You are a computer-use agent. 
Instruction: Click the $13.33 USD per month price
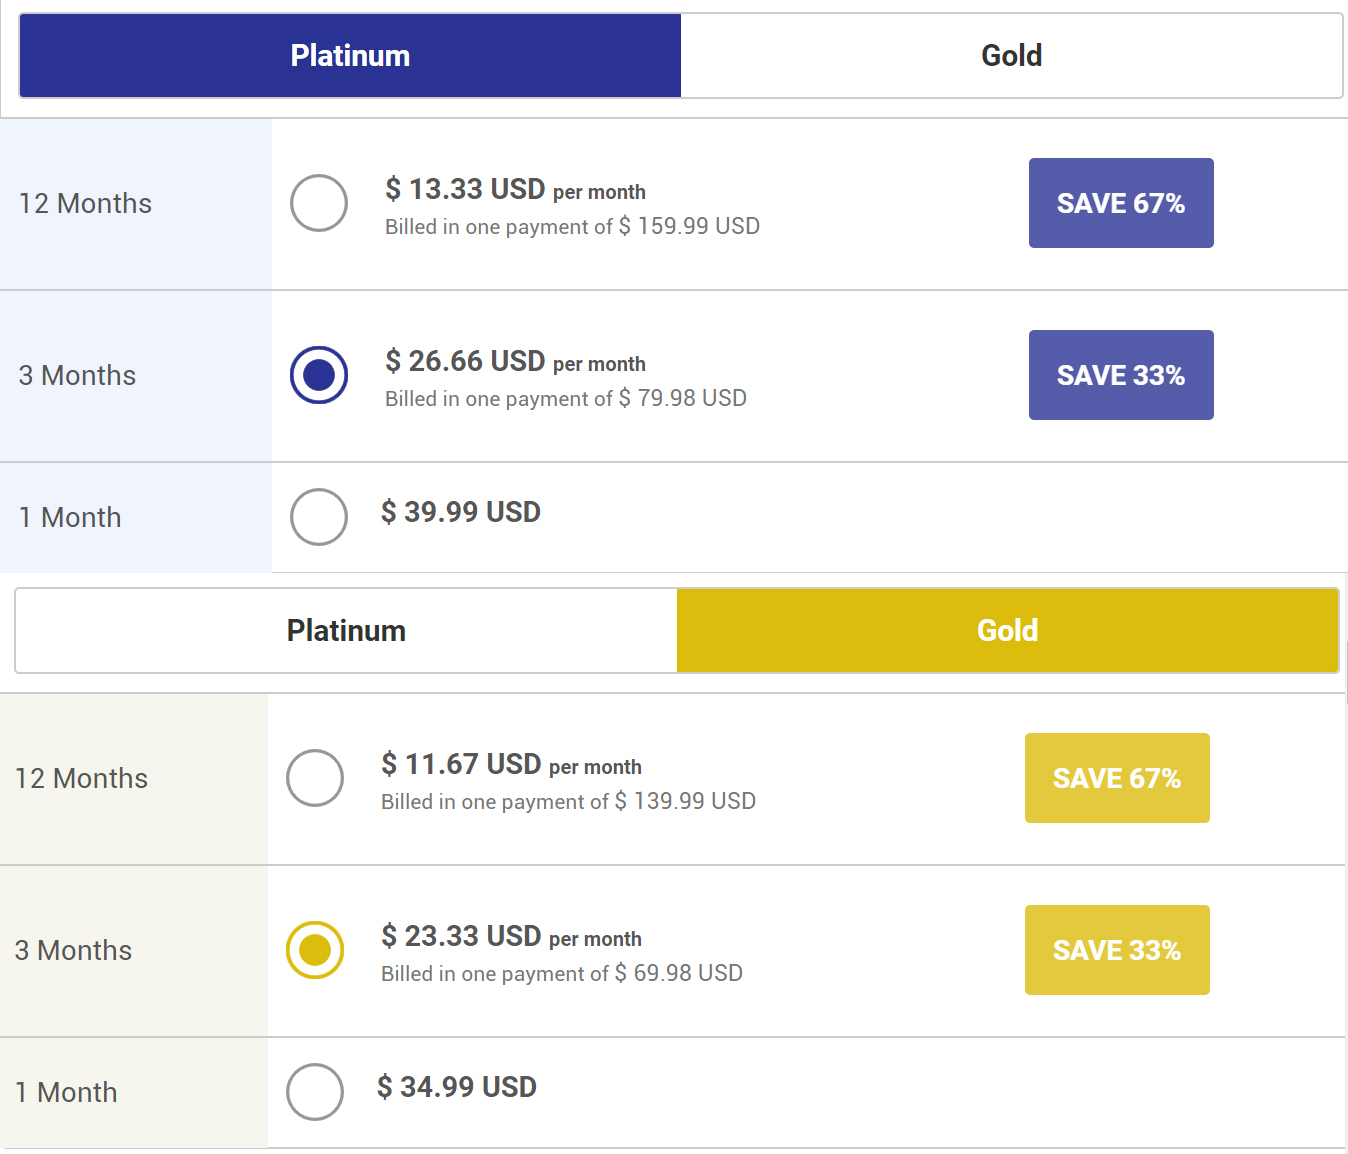pos(514,189)
